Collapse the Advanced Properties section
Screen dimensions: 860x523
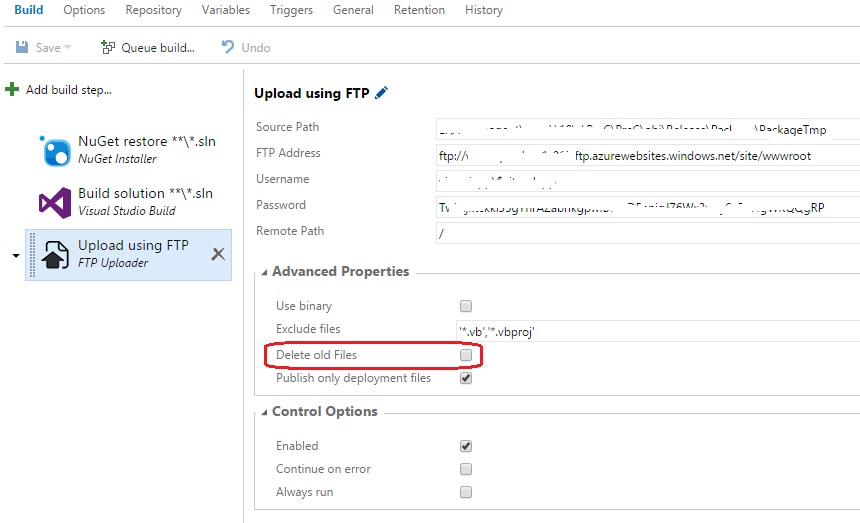point(264,272)
